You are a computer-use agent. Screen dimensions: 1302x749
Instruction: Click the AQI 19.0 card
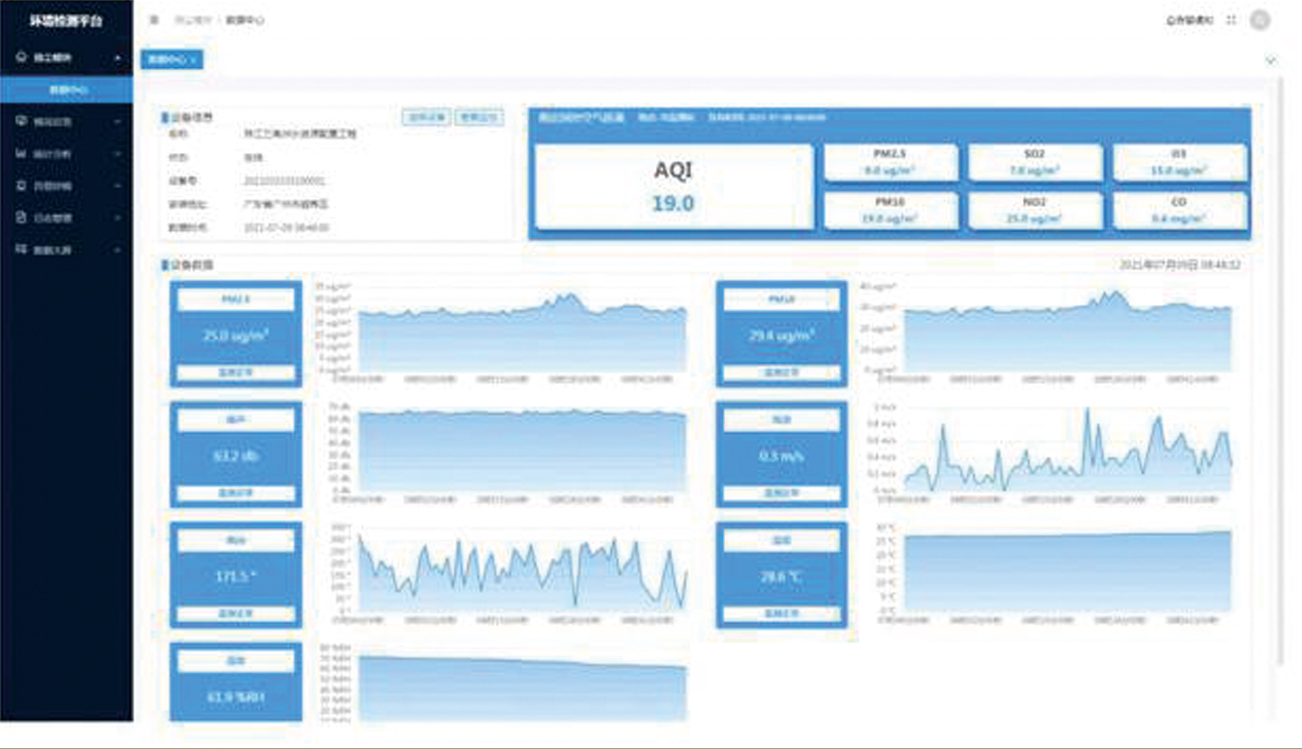point(673,187)
